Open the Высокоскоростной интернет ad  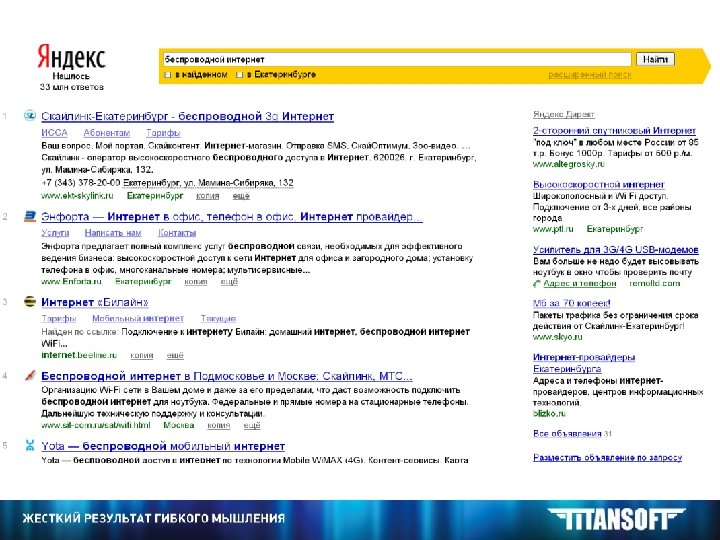(599, 185)
